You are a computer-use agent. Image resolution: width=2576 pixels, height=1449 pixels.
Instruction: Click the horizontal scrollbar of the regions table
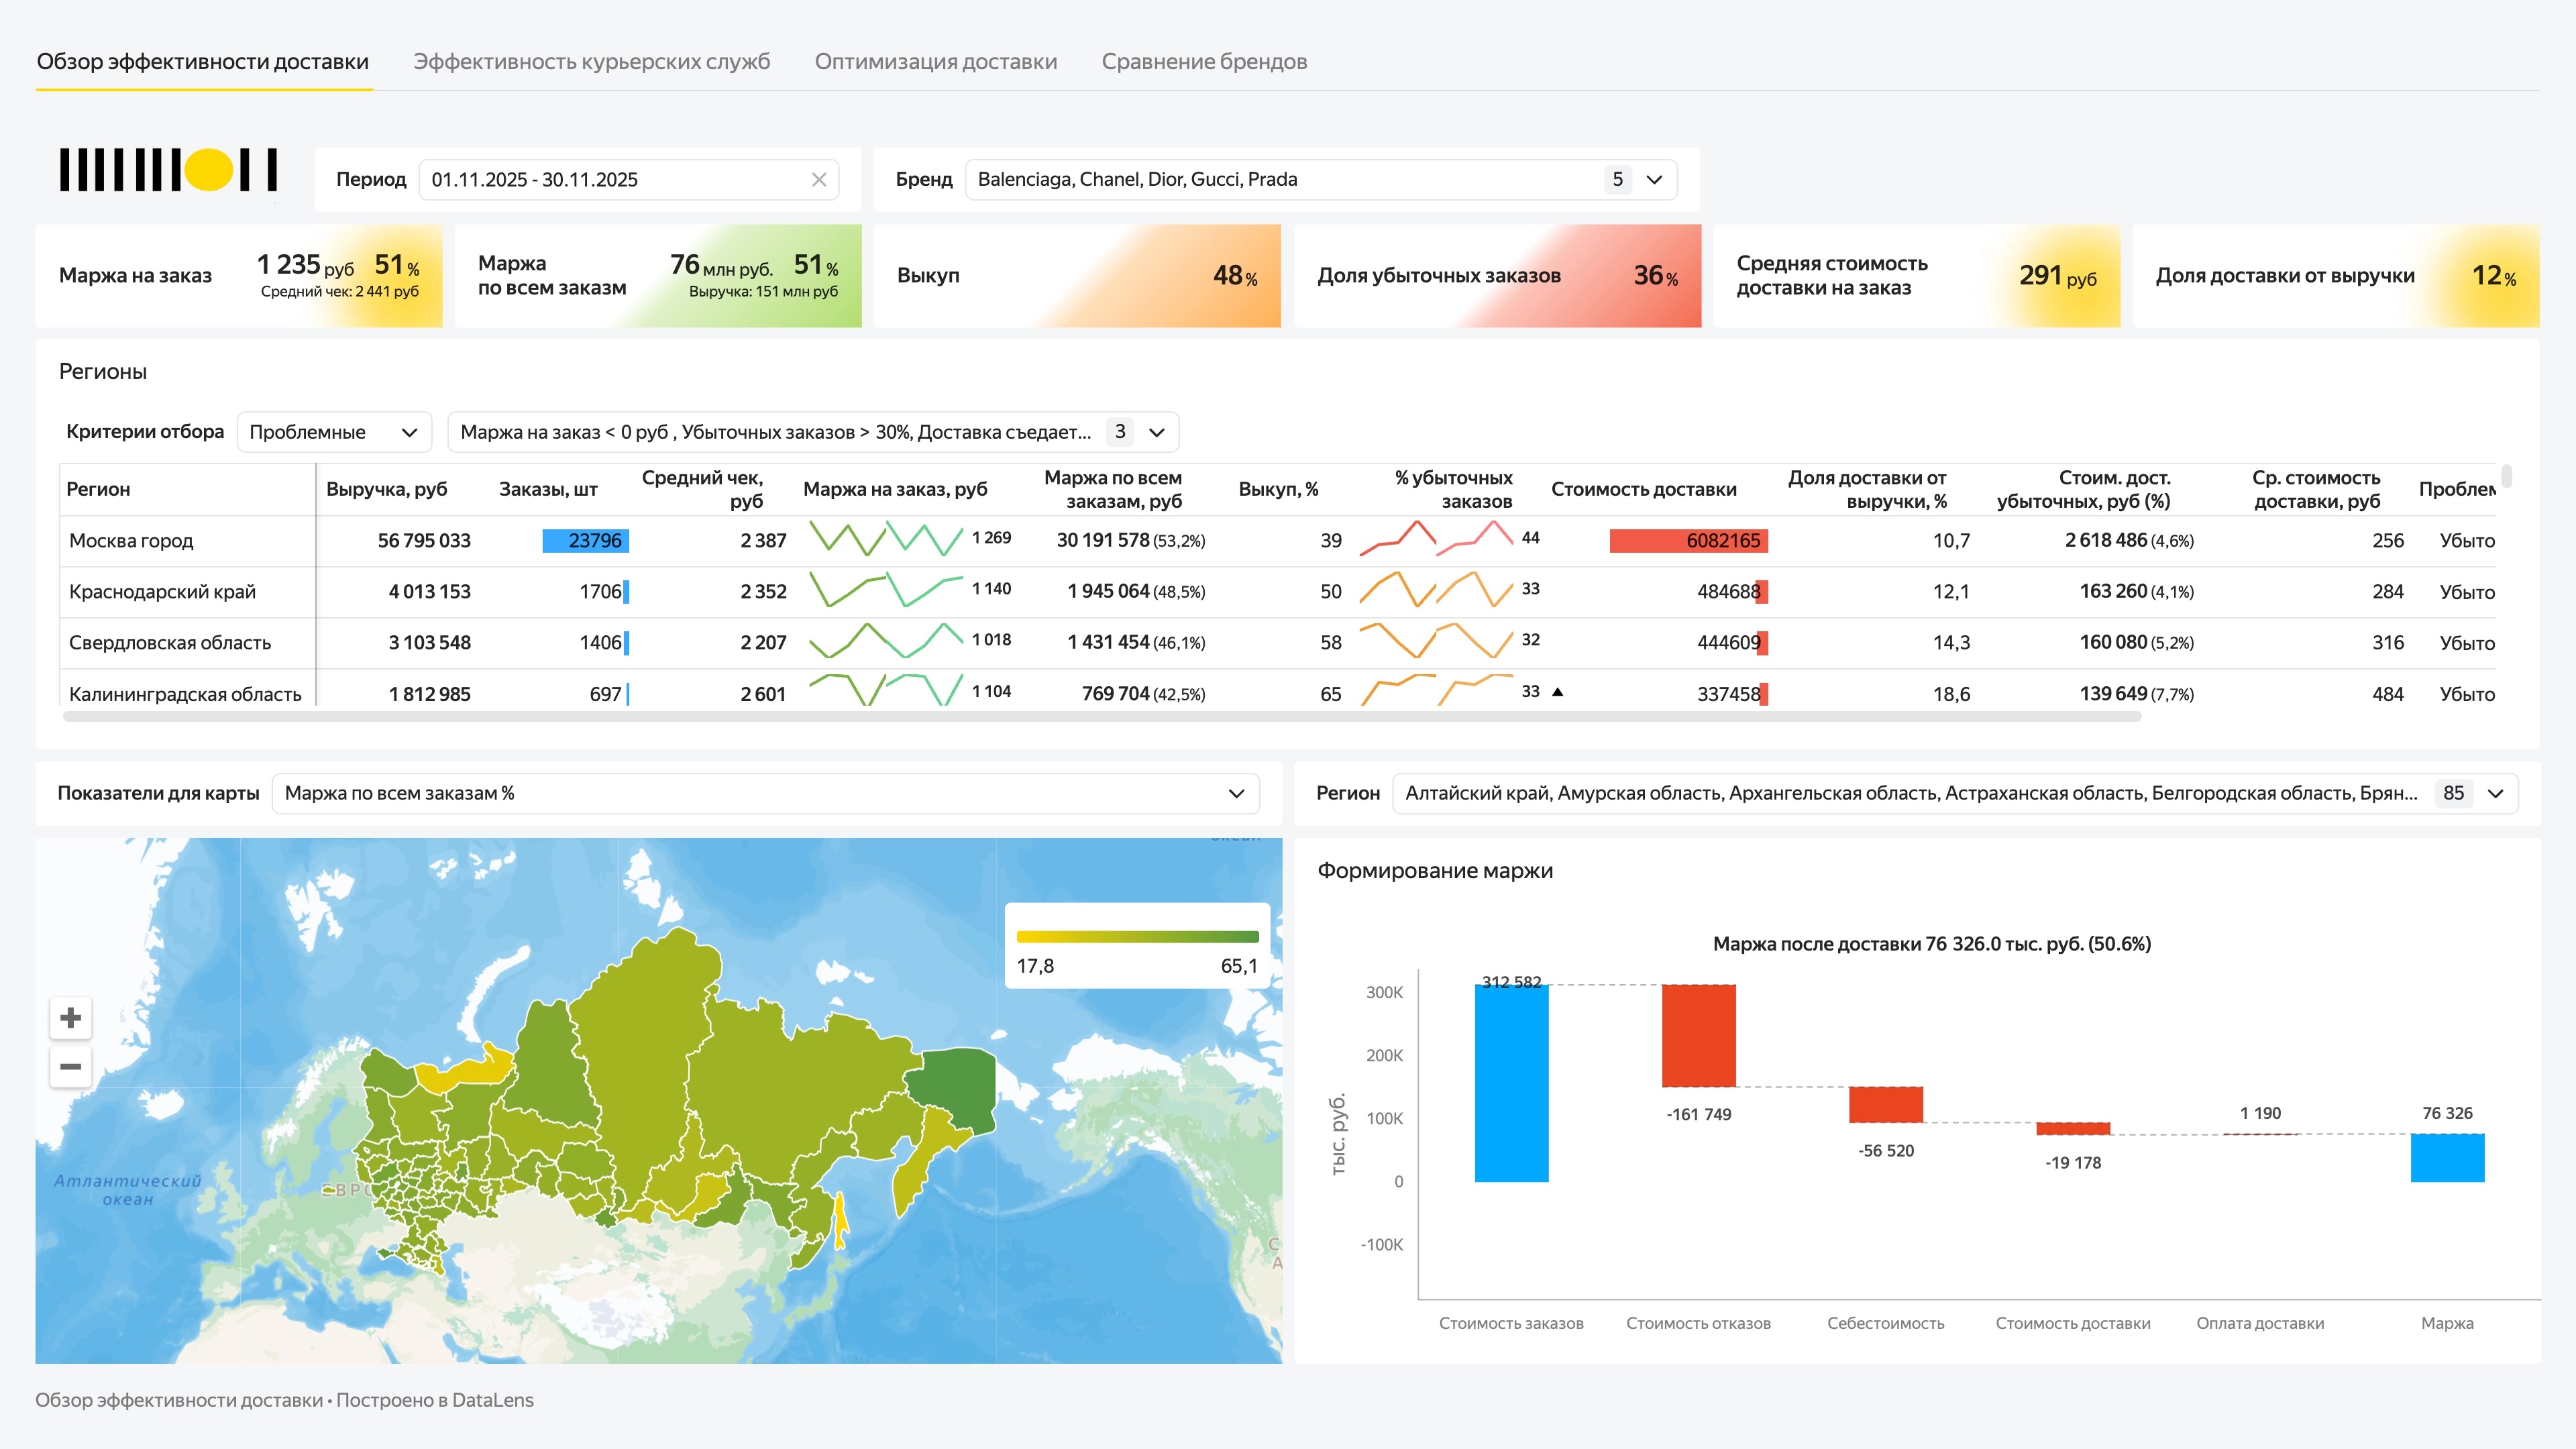pyautogui.click(x=1101, y=717)
